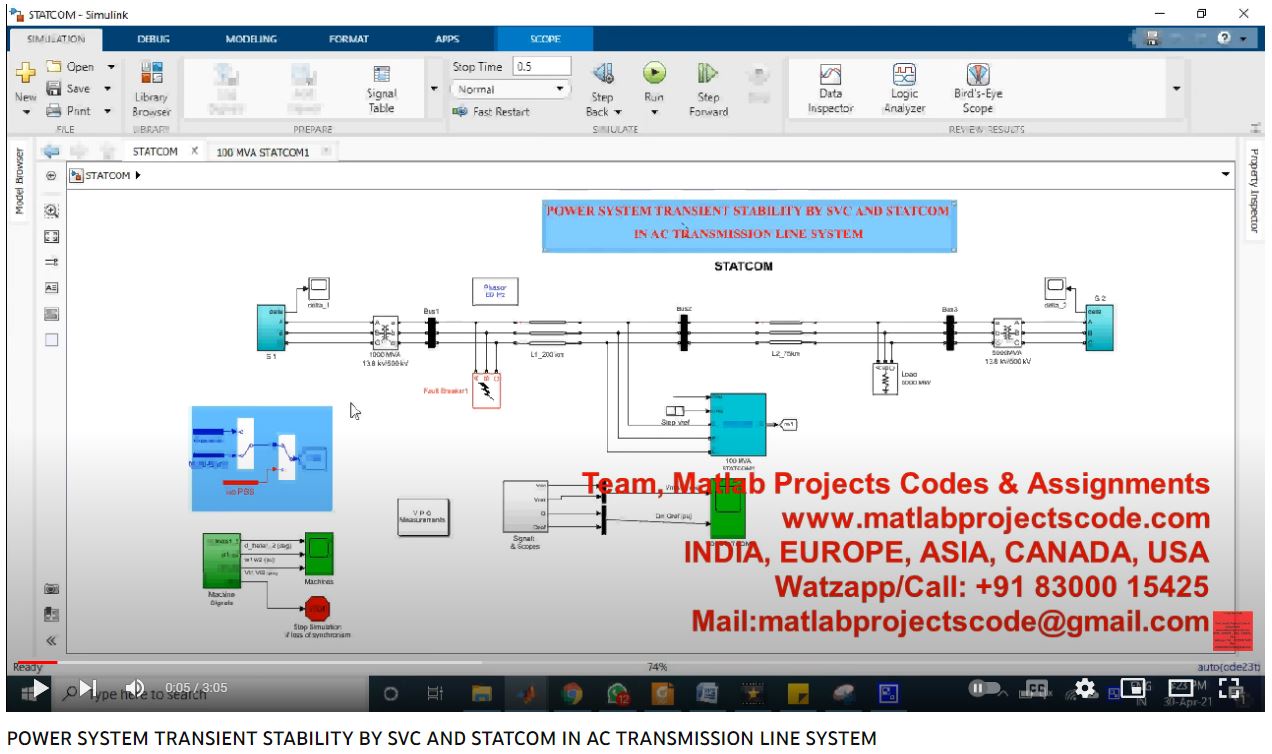Click the New model plus icon
This screenshot has width=1272, height=754.
click(x=26, y=75)
